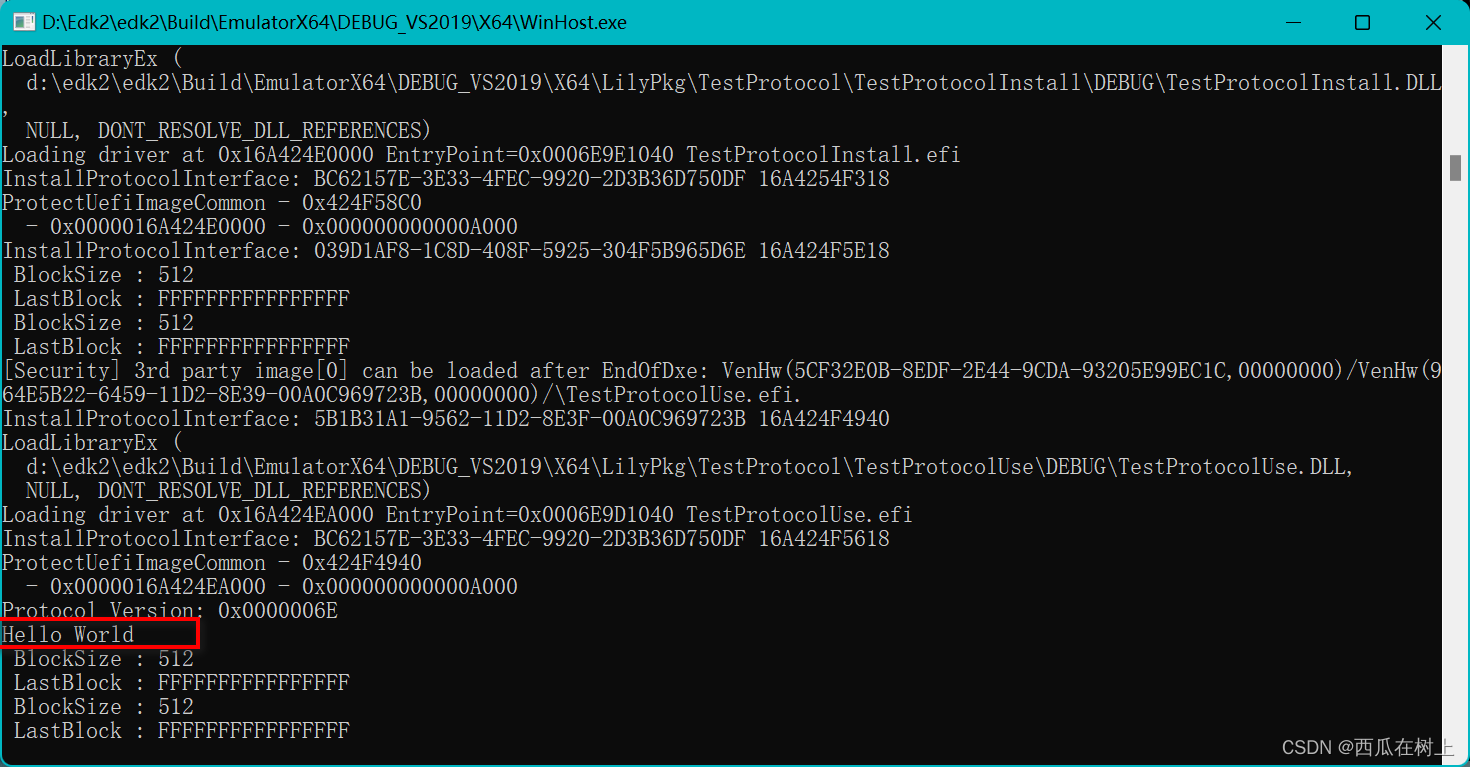
Task: Select the highlighted Hello World output line
Action: (x=68, y=634)
